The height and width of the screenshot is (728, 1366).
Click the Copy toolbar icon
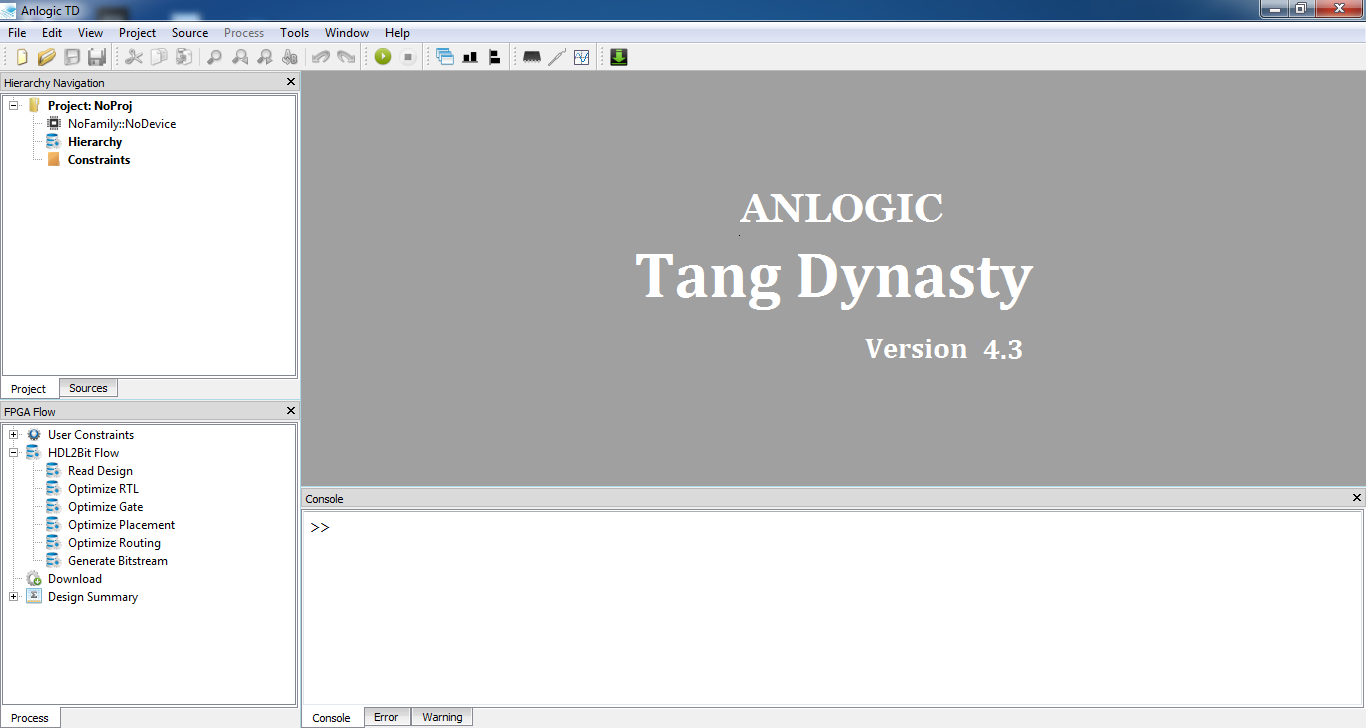[x=159, y=57]
